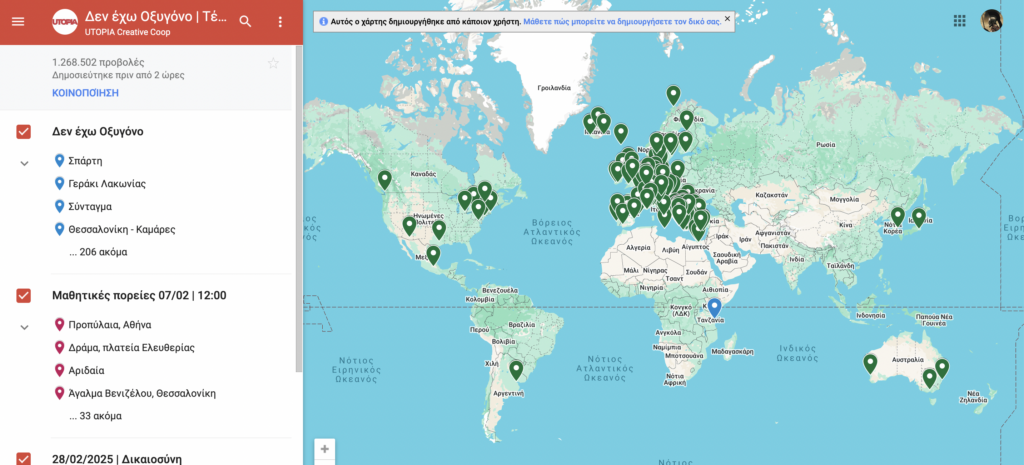Star this map with the star icon
The width and height of the screenshot is (1024, 465).
coord(273,64)
